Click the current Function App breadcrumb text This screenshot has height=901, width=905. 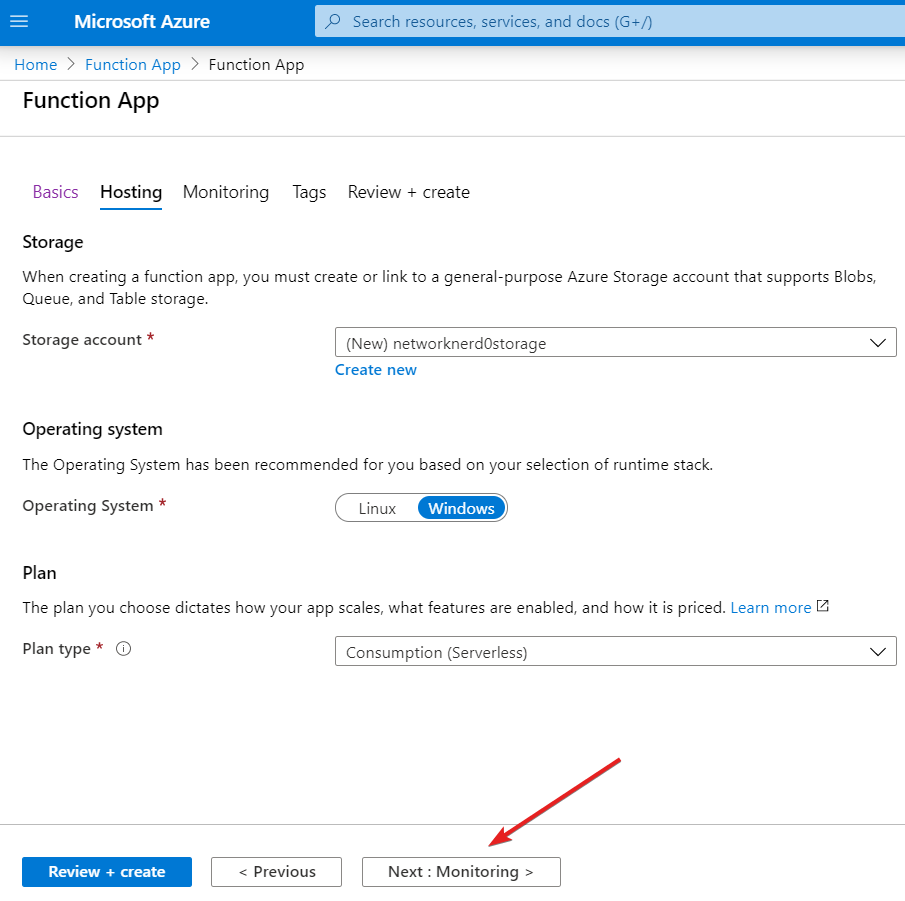[x=256, y=65]
